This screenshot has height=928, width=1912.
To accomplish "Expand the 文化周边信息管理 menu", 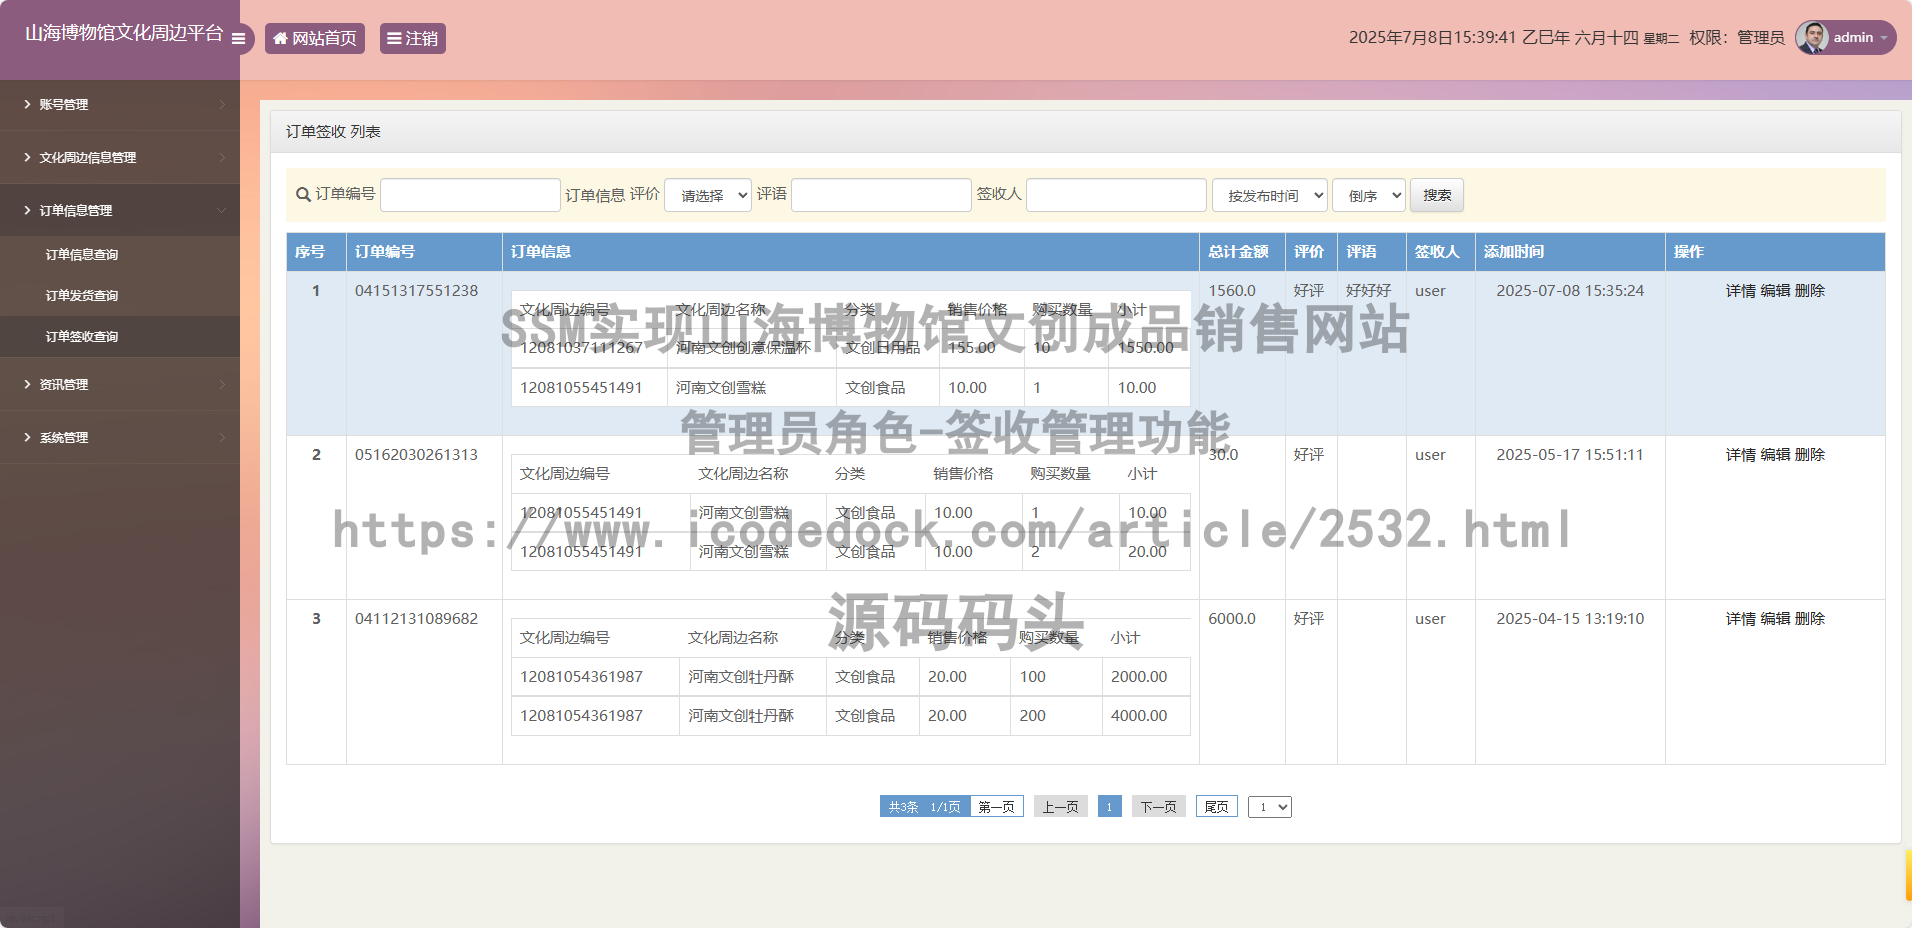I will tap(120, 157).
